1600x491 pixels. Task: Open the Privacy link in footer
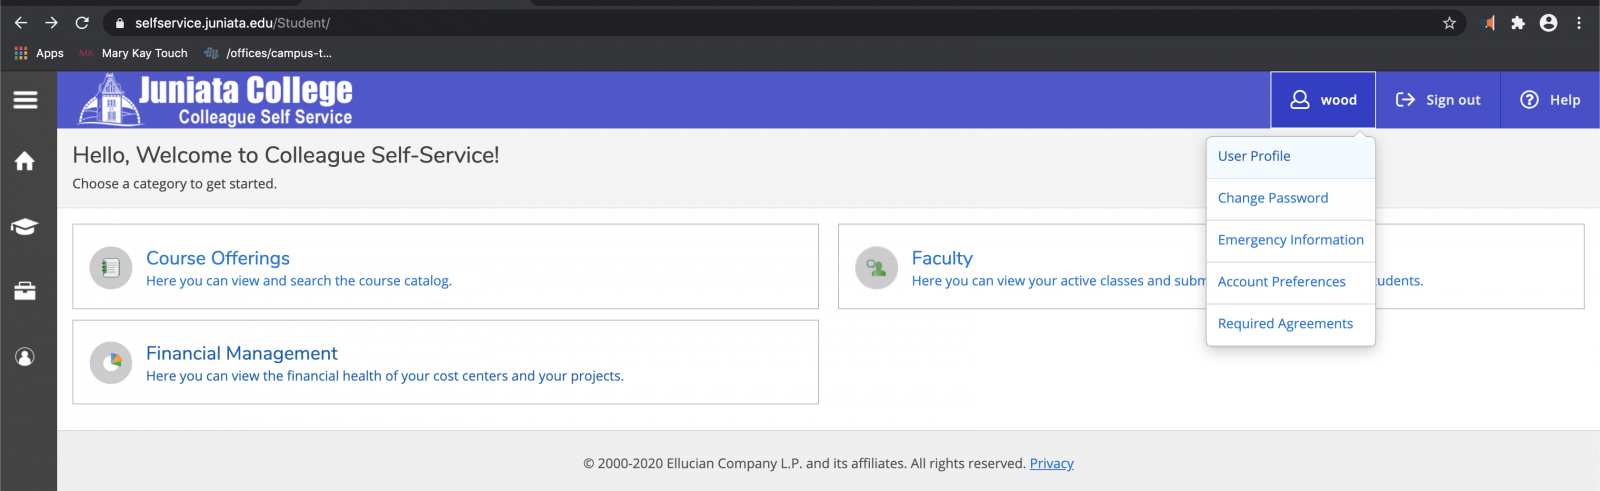pos(1052,464)
